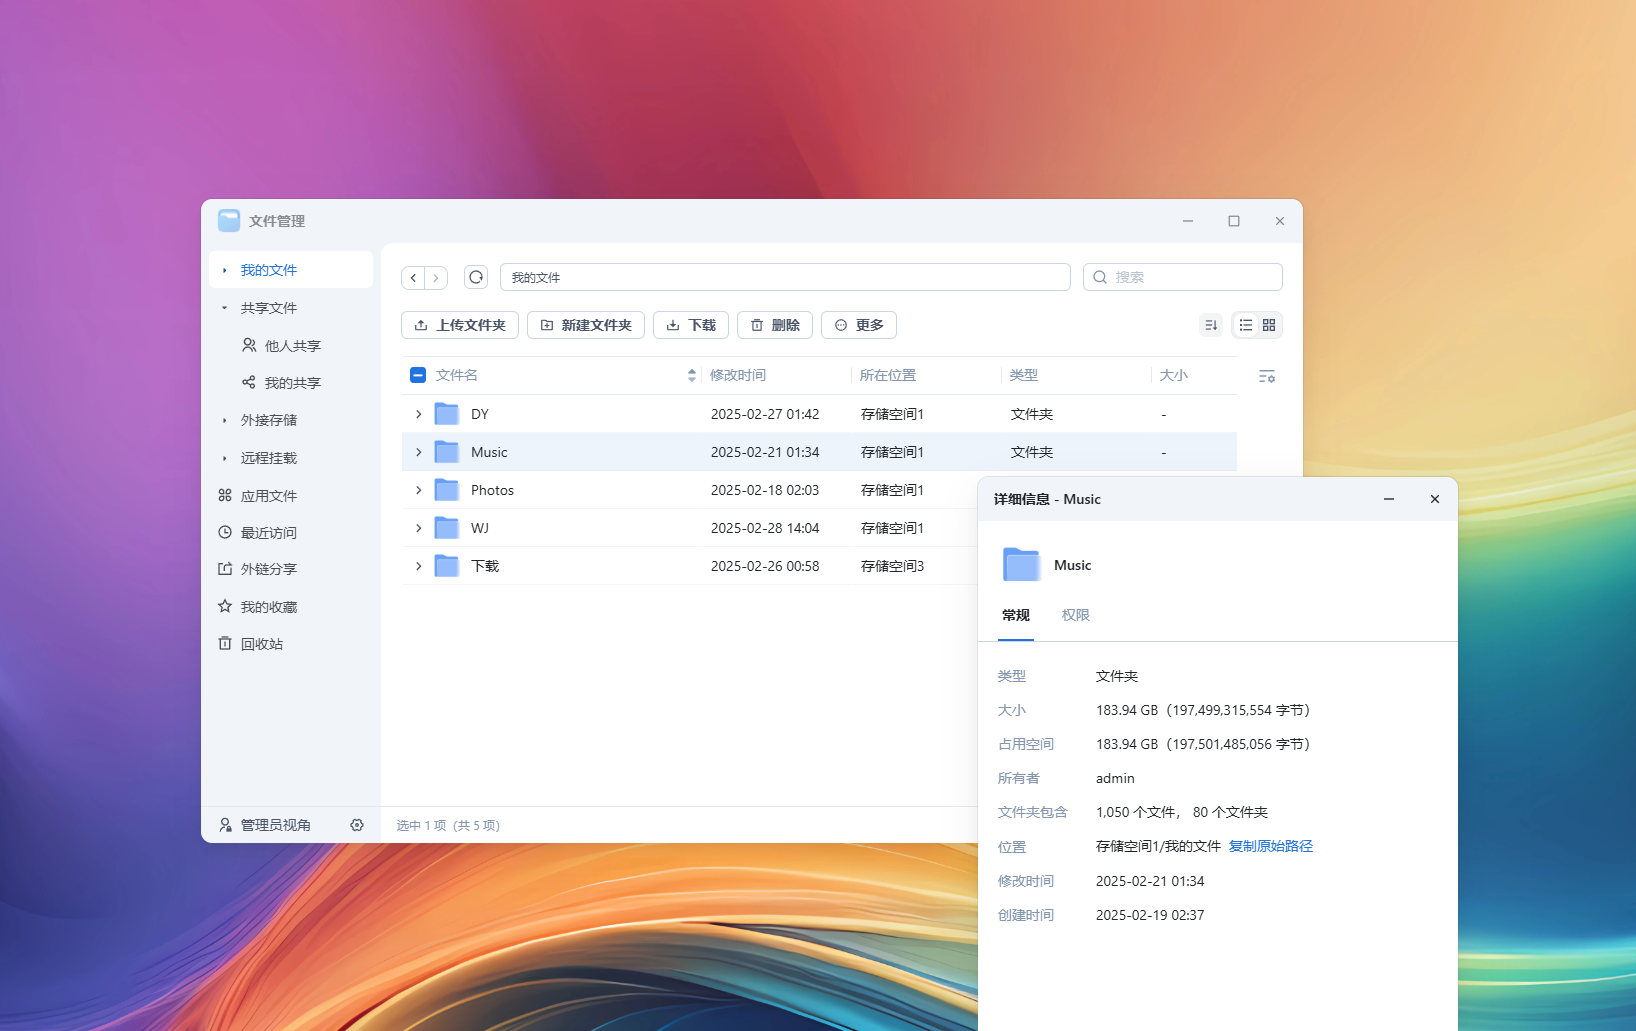Expand 我的文件 in sidebar
The height and width of the screenshot is (1031, 1636).
[224, 270]
